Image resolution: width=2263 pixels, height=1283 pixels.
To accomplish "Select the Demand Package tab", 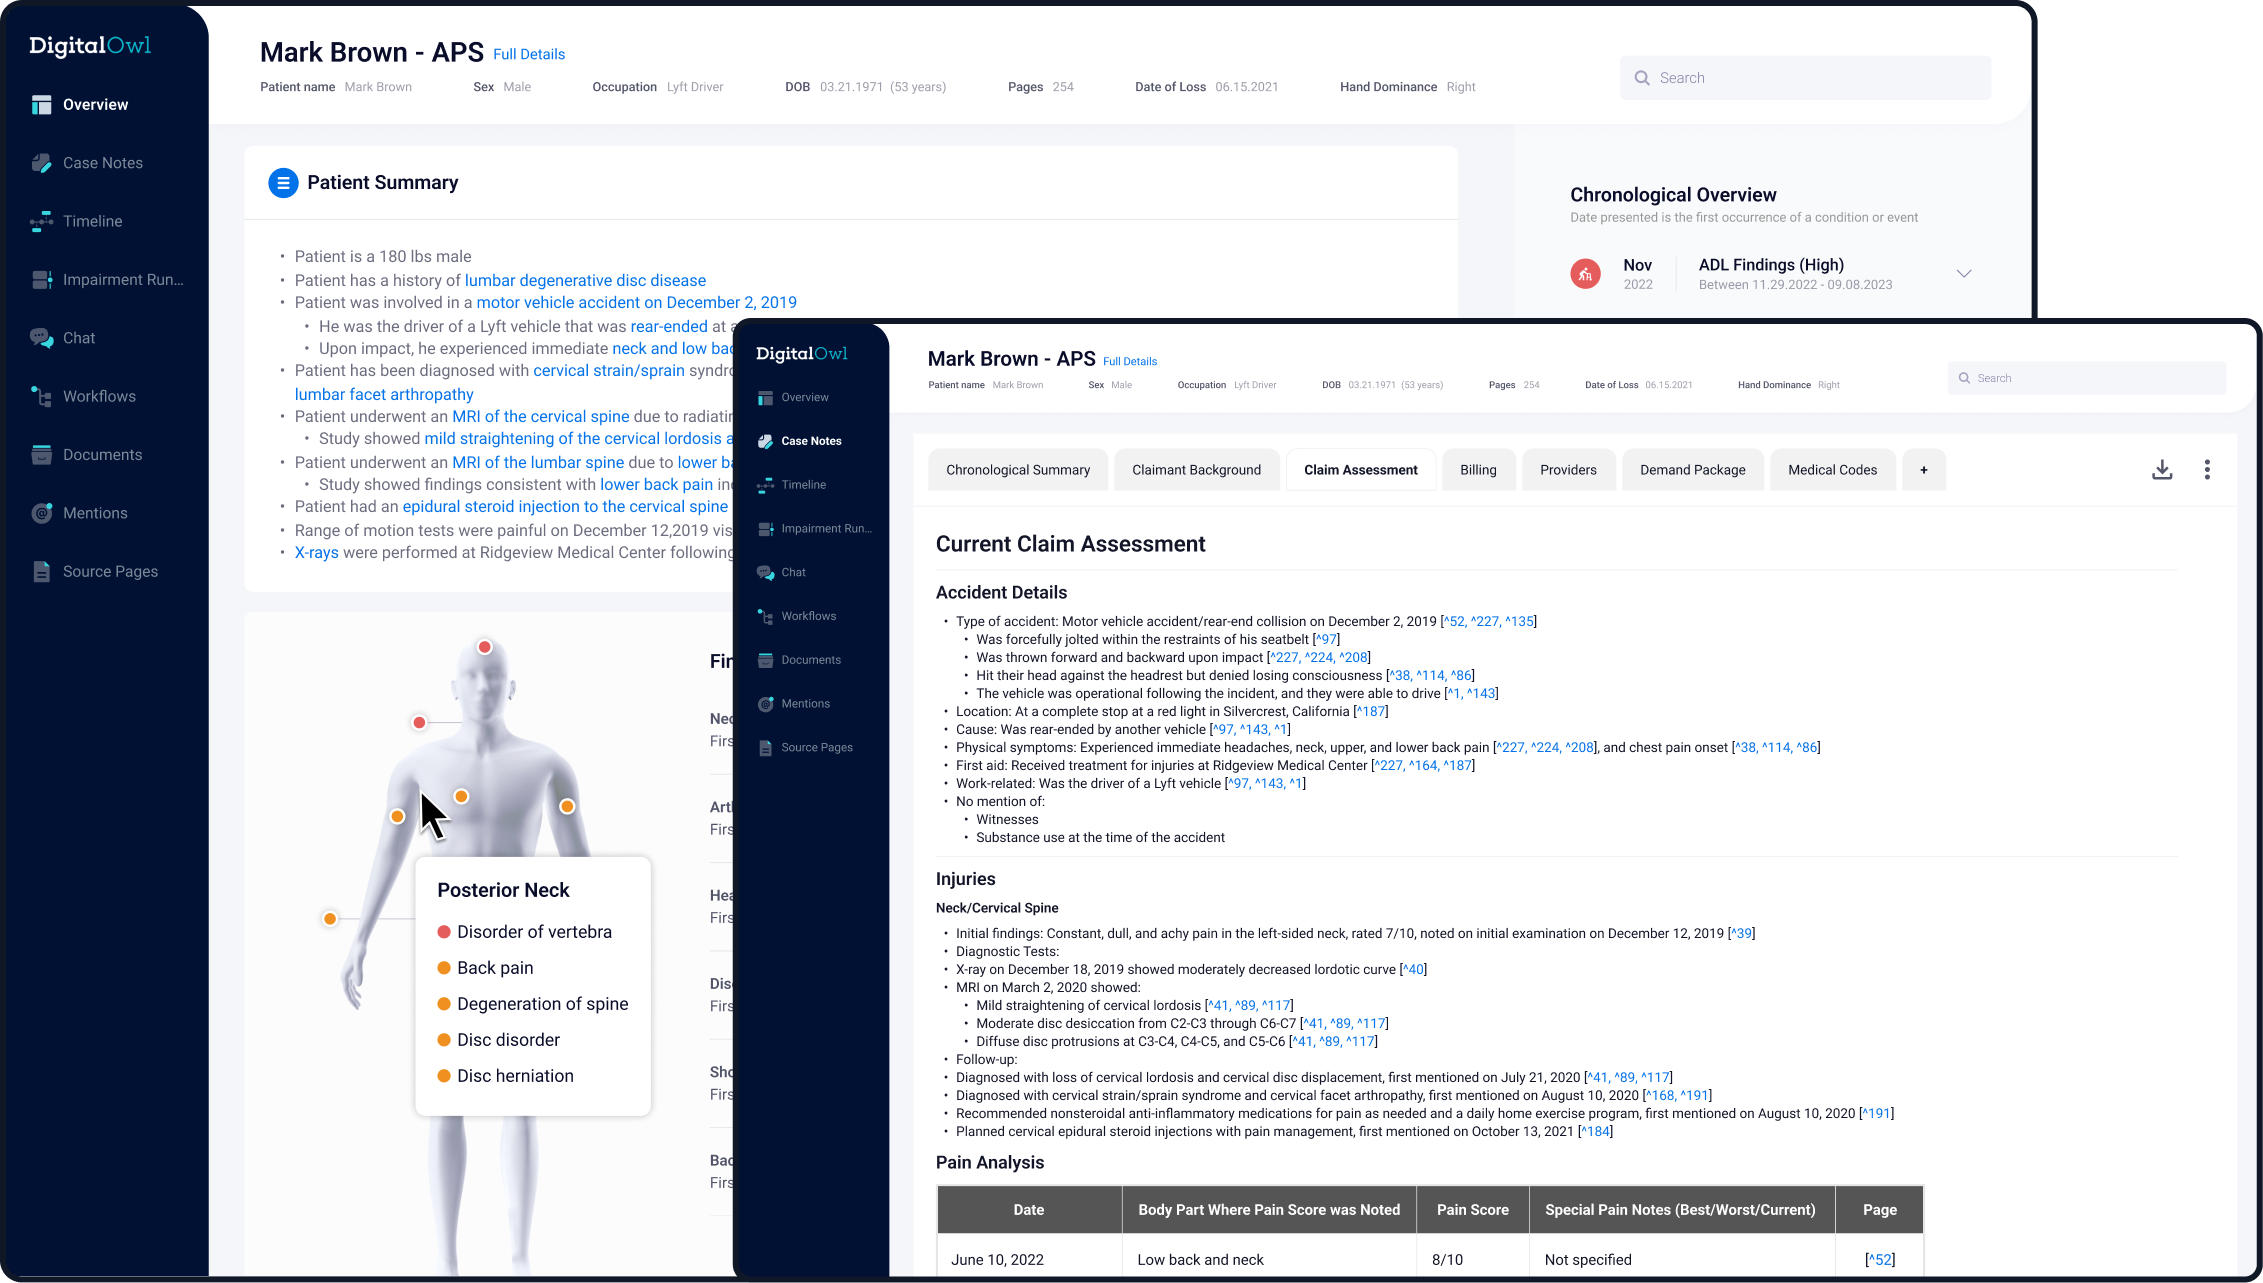I will tap(1692, 470).
